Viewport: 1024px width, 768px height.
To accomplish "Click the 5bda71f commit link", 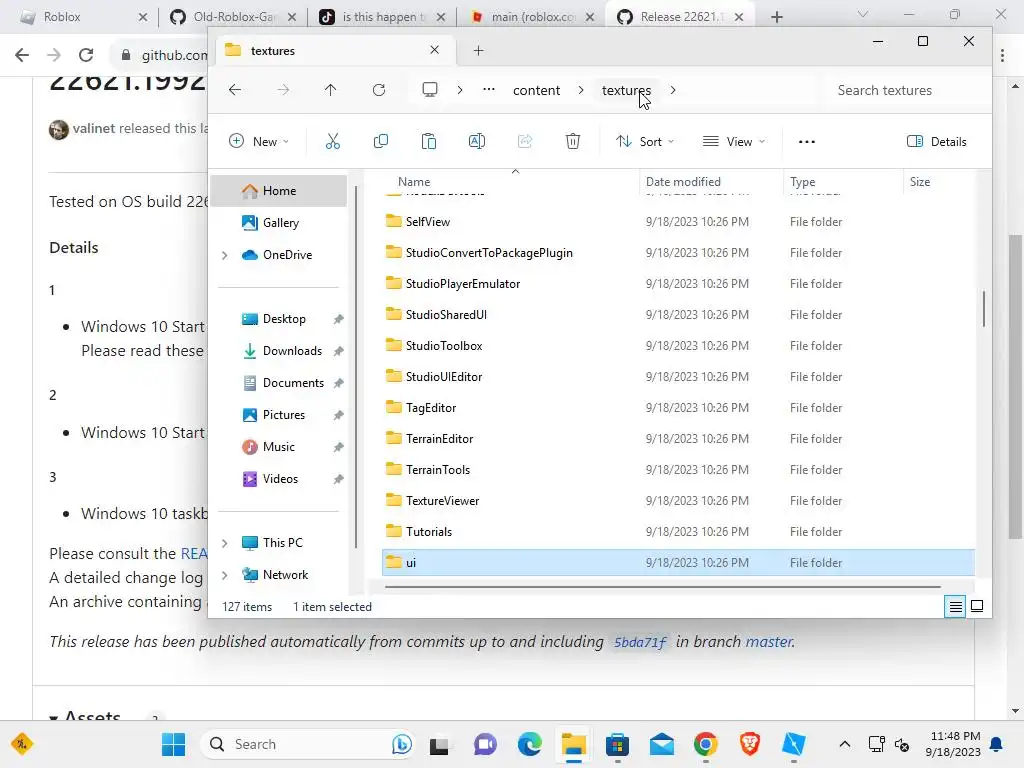I will (639, 642).
